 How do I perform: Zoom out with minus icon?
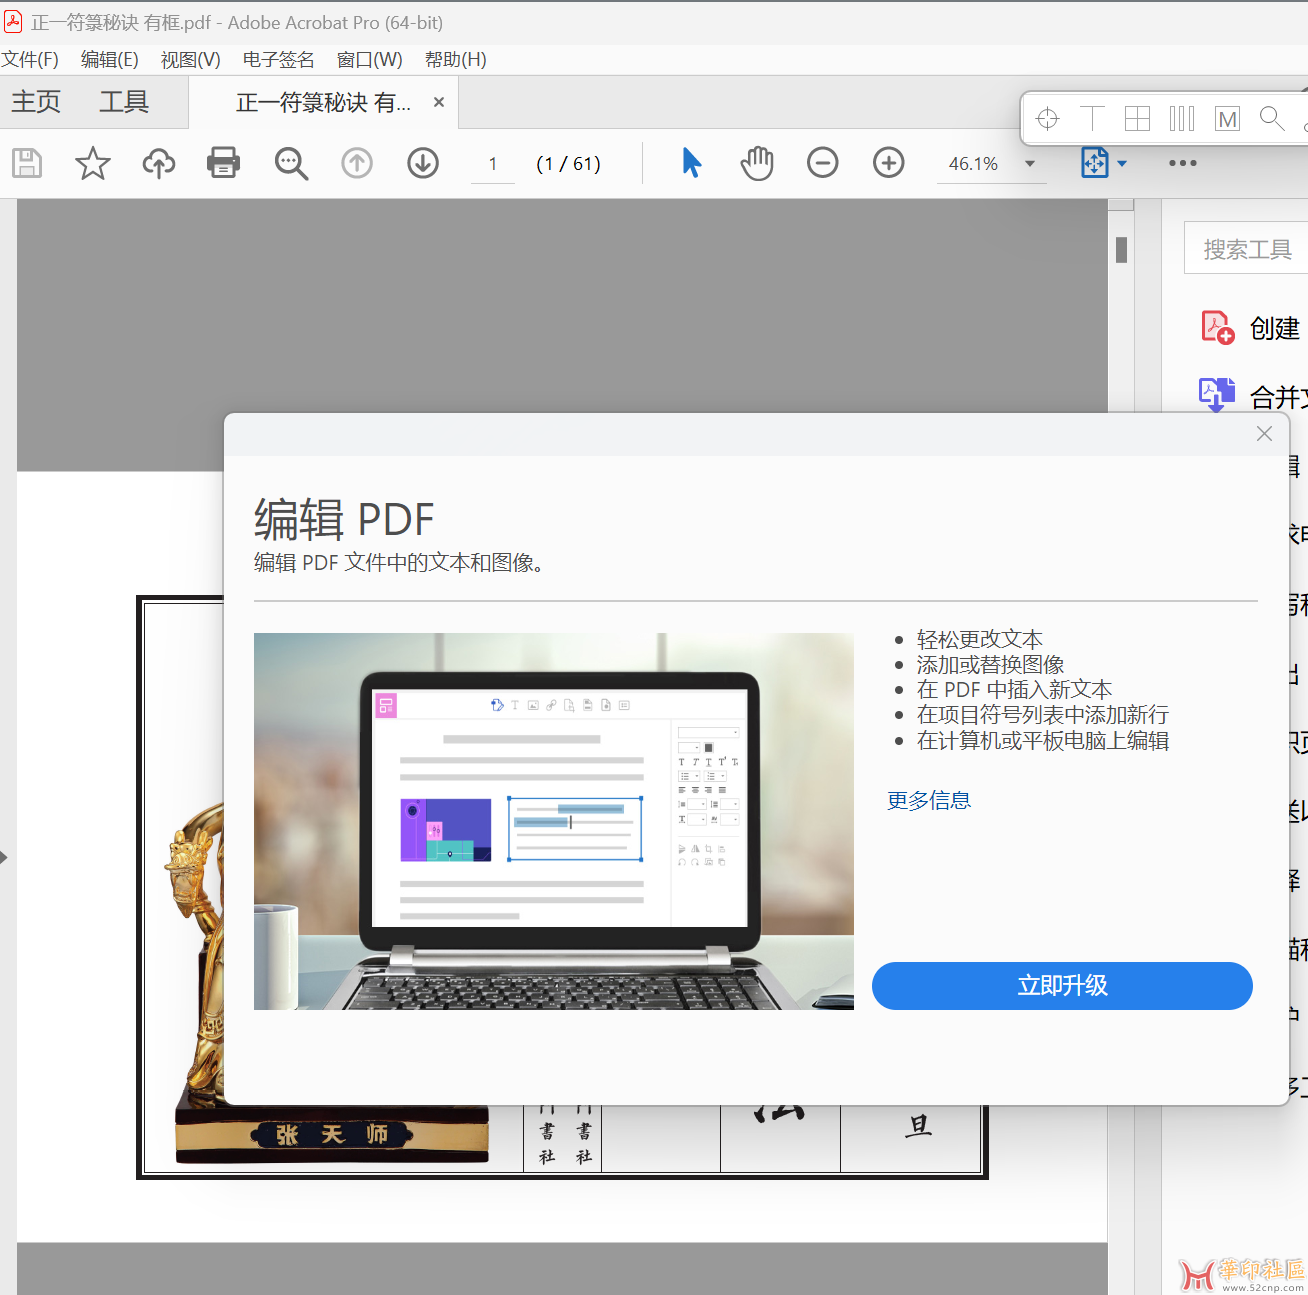tap(823, 162)
